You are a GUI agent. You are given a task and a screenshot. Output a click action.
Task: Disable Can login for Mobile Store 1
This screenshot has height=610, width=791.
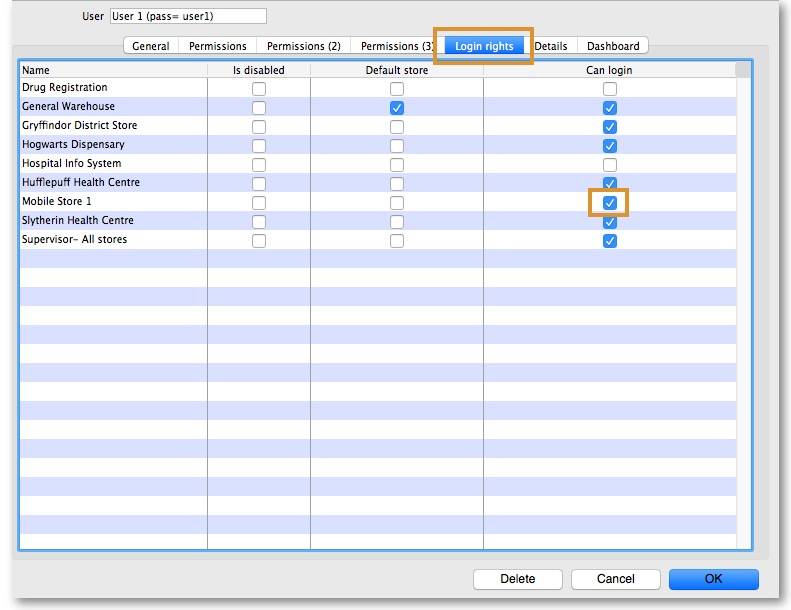tap(610, 203)
